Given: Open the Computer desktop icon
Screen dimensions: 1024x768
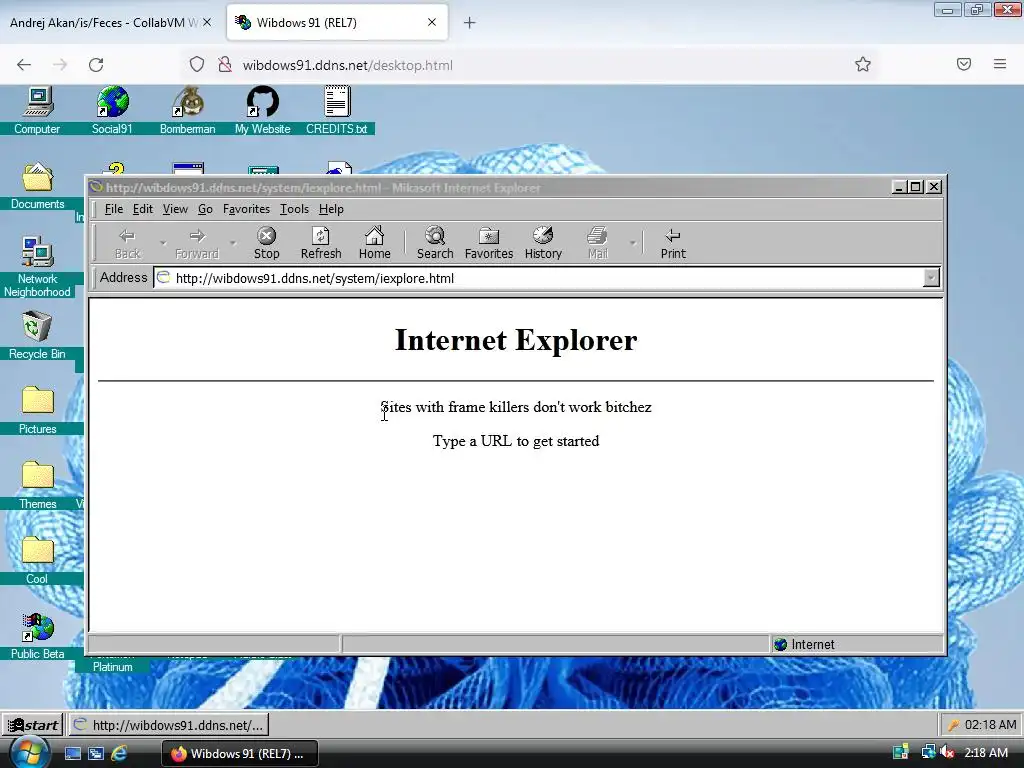Looking at the screenshot, I should point(37,110).
